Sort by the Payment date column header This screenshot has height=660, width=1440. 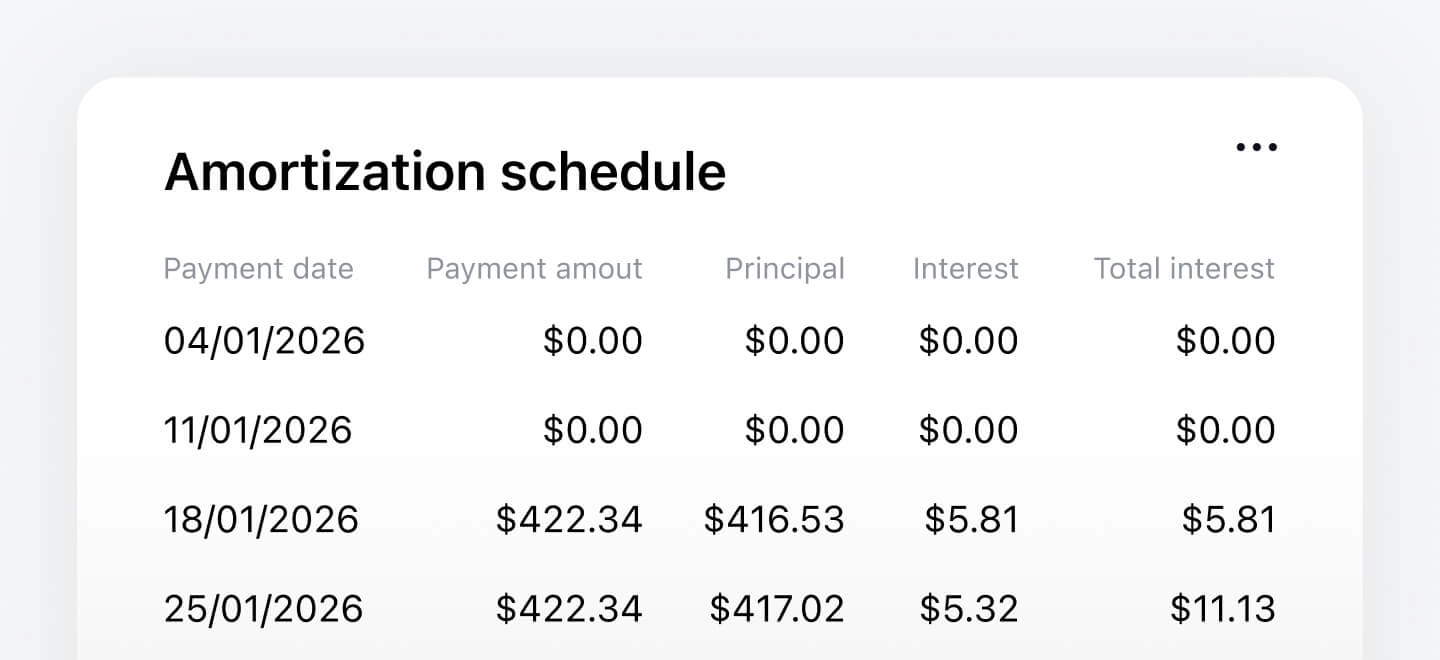coord(258,268)
